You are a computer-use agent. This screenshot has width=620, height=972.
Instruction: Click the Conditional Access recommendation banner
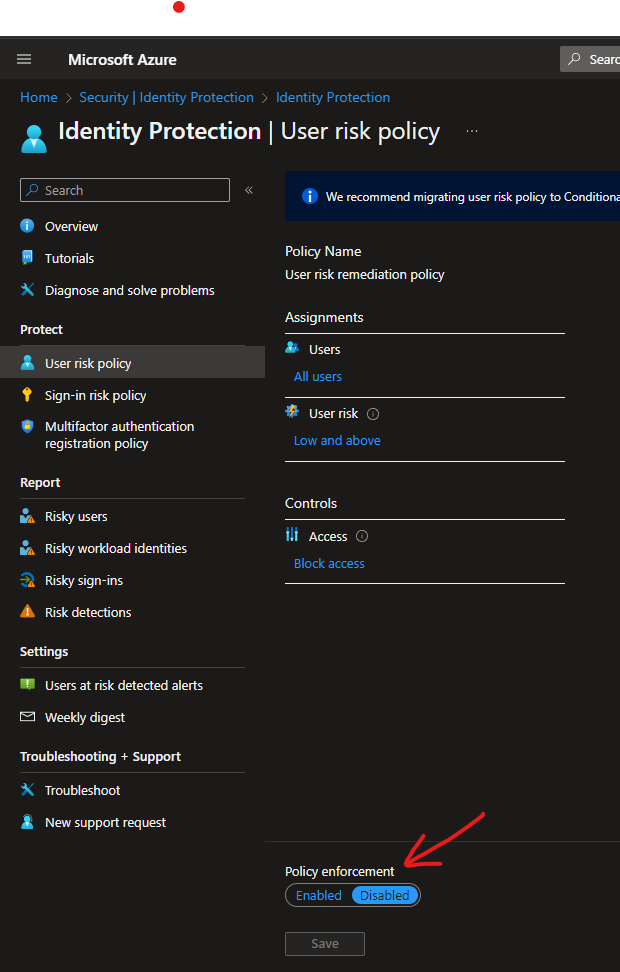(453, 197)
